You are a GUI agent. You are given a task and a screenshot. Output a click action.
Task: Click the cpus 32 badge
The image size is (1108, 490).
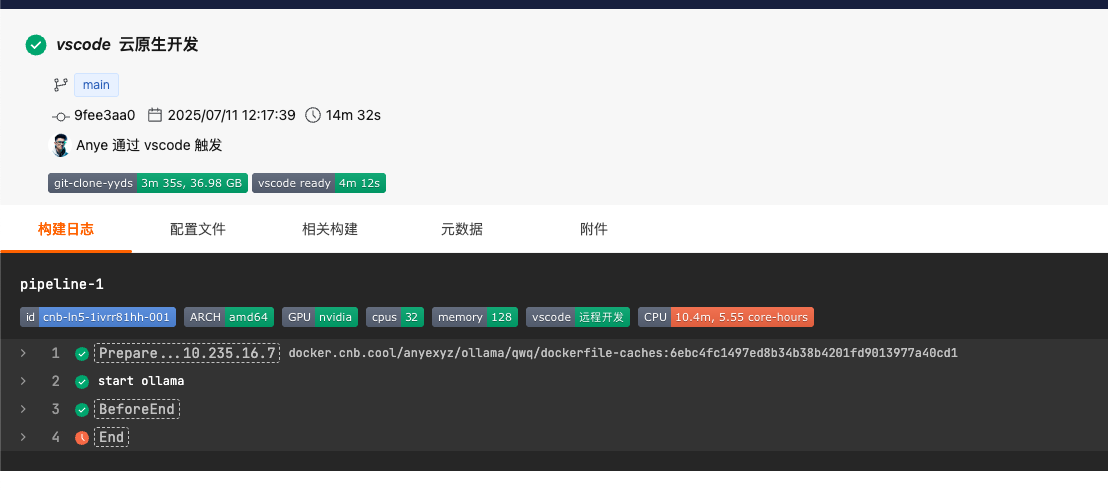click(395, 317)
